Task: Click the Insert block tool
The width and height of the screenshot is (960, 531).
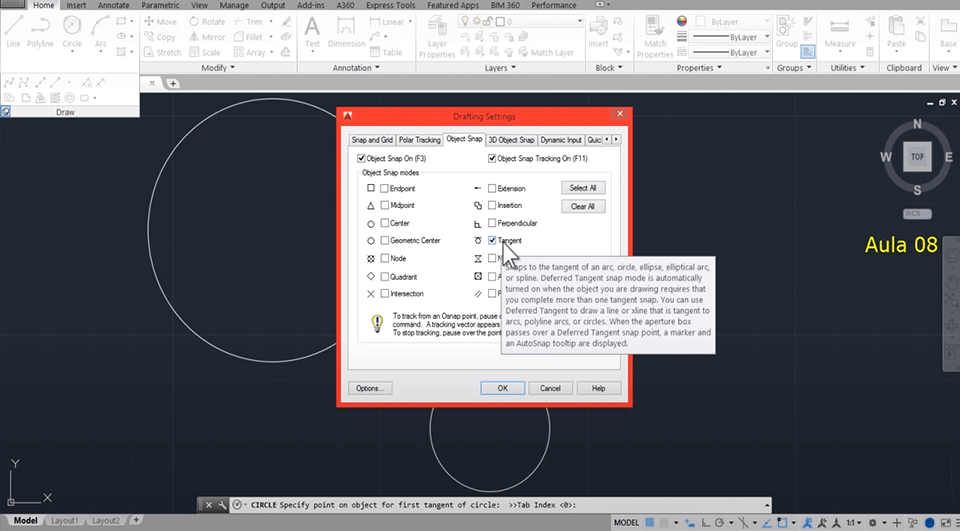Action: 598,32
